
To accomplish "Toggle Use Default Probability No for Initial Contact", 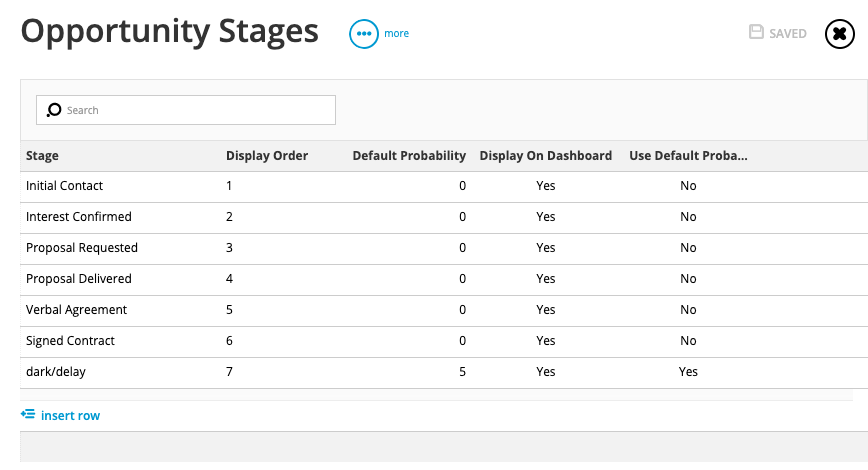I will point(688,185).
